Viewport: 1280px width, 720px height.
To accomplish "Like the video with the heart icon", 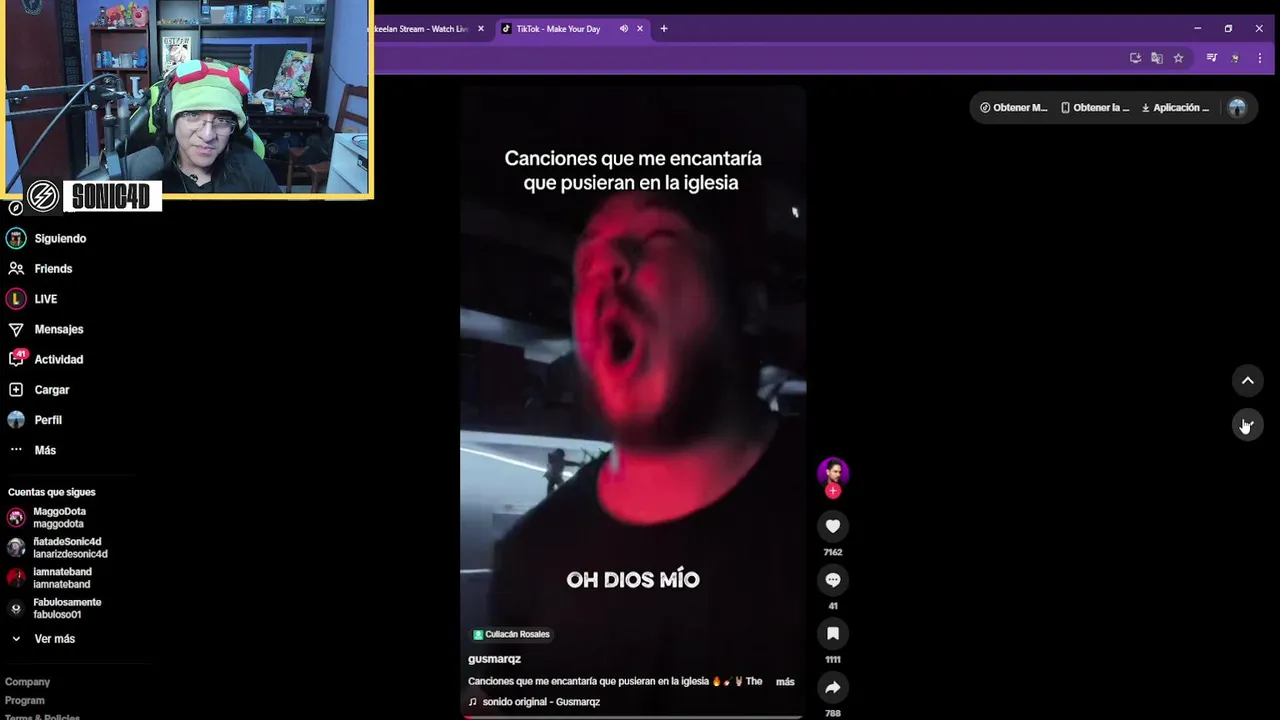I will click(832, 526).
